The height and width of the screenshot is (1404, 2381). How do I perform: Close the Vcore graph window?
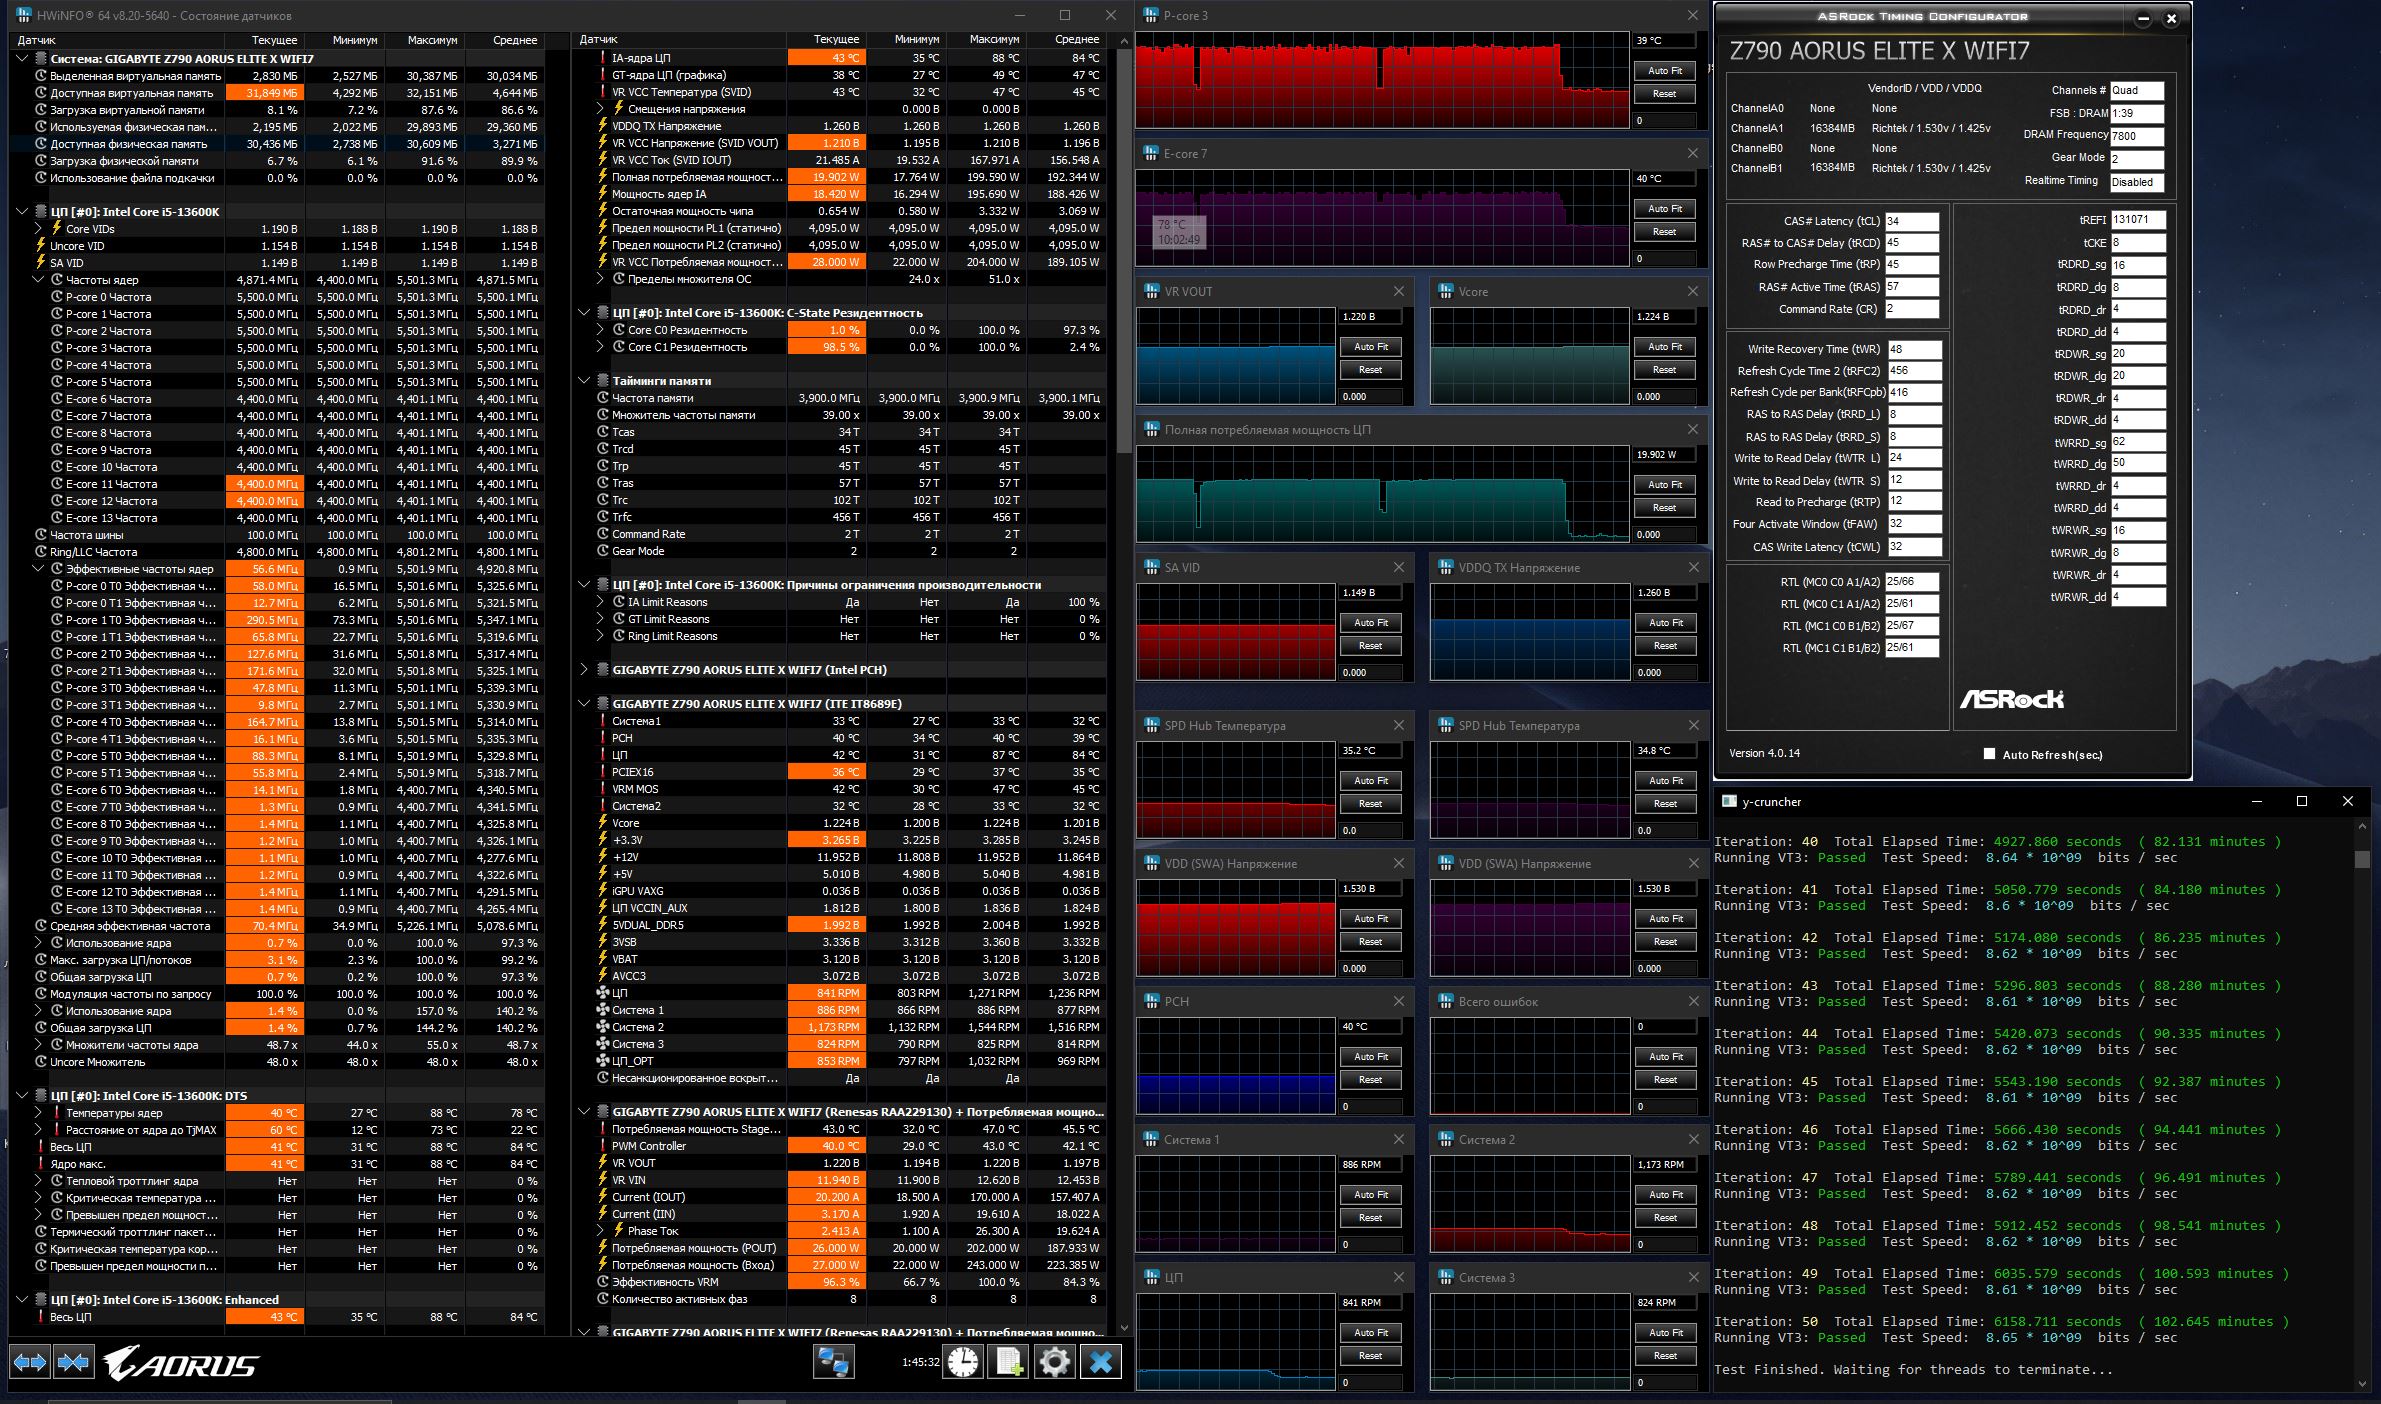click(1692, 291)
